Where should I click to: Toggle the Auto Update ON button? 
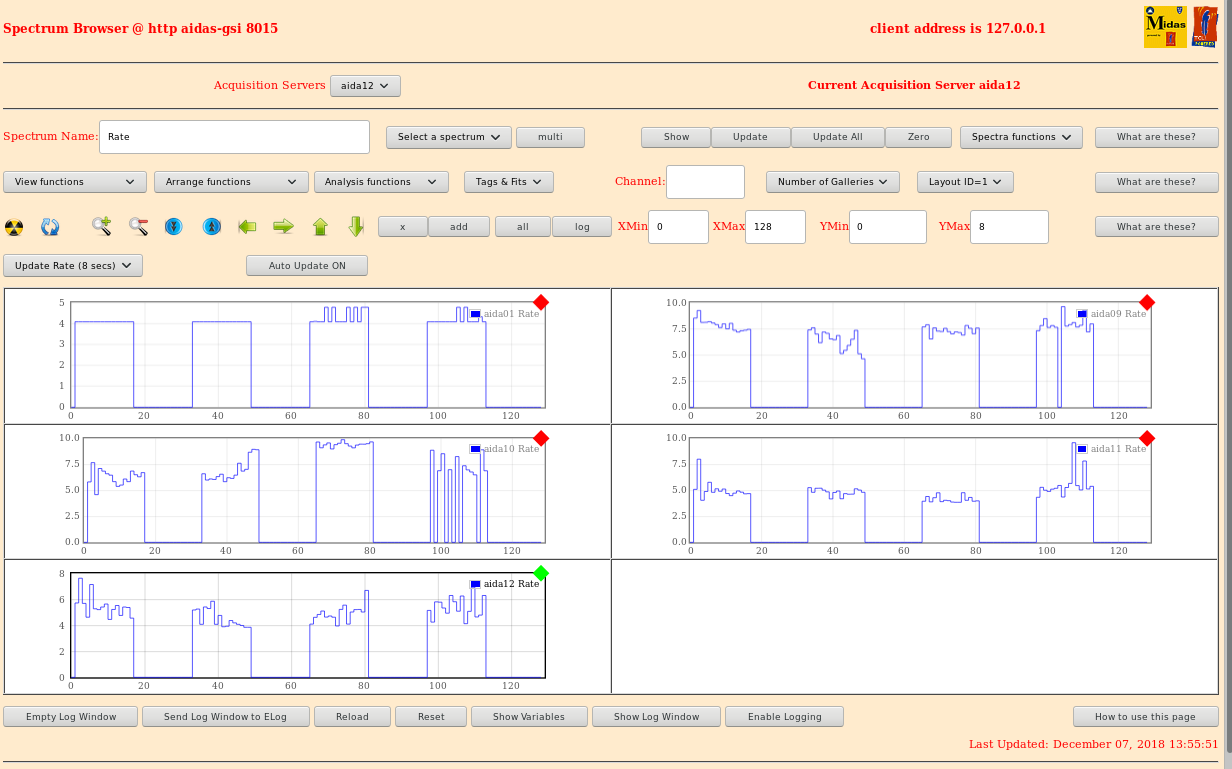pos(306,266)
